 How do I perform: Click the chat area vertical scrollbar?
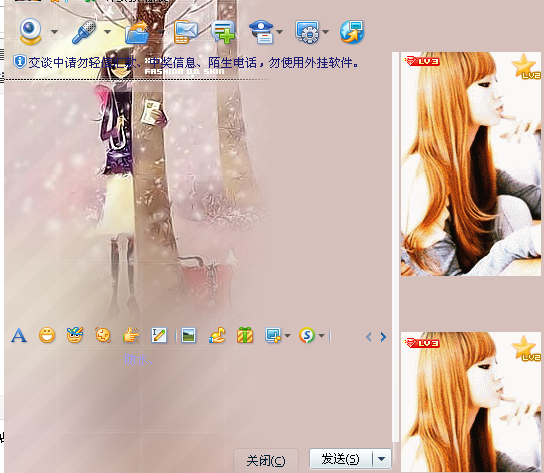(396, 247)
